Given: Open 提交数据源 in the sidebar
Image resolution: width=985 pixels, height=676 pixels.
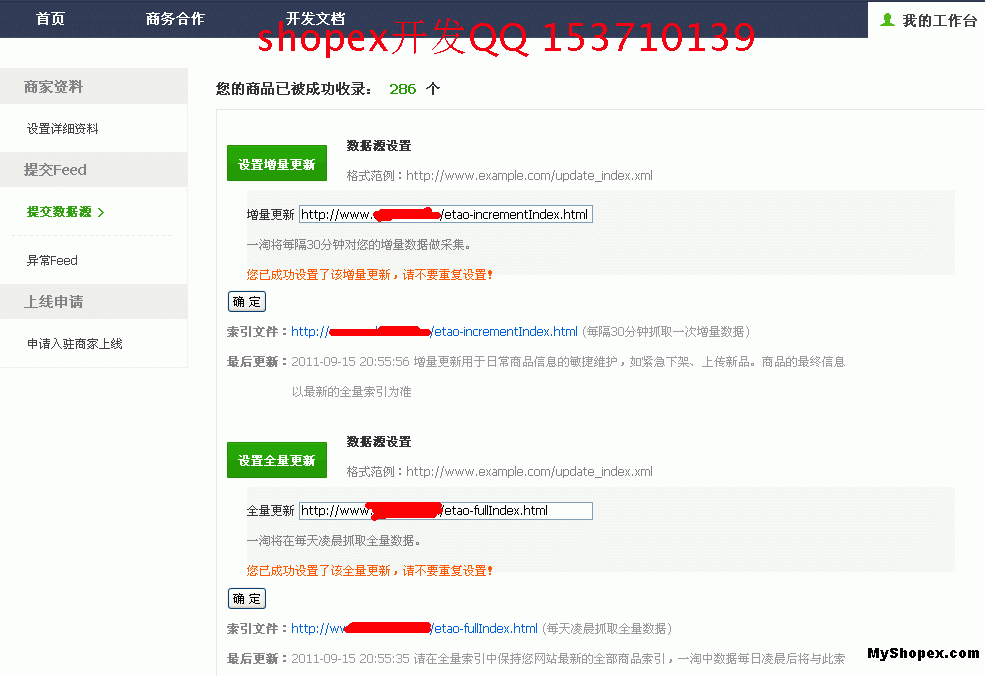Looking at the screenshot, I should [59, 212].
